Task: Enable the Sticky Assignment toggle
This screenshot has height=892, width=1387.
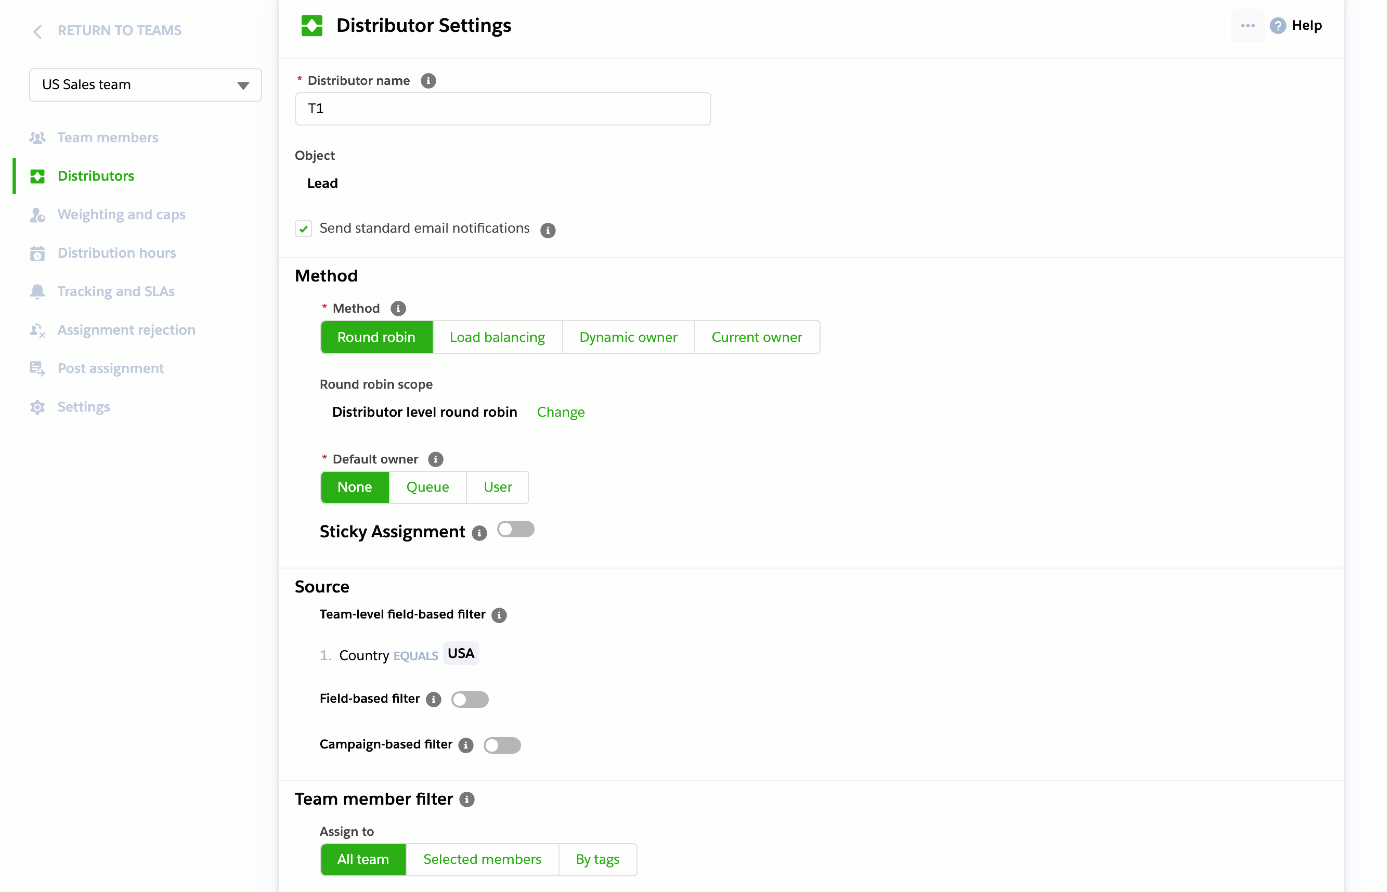Action: pyautogui.click(x=516, y=530)
